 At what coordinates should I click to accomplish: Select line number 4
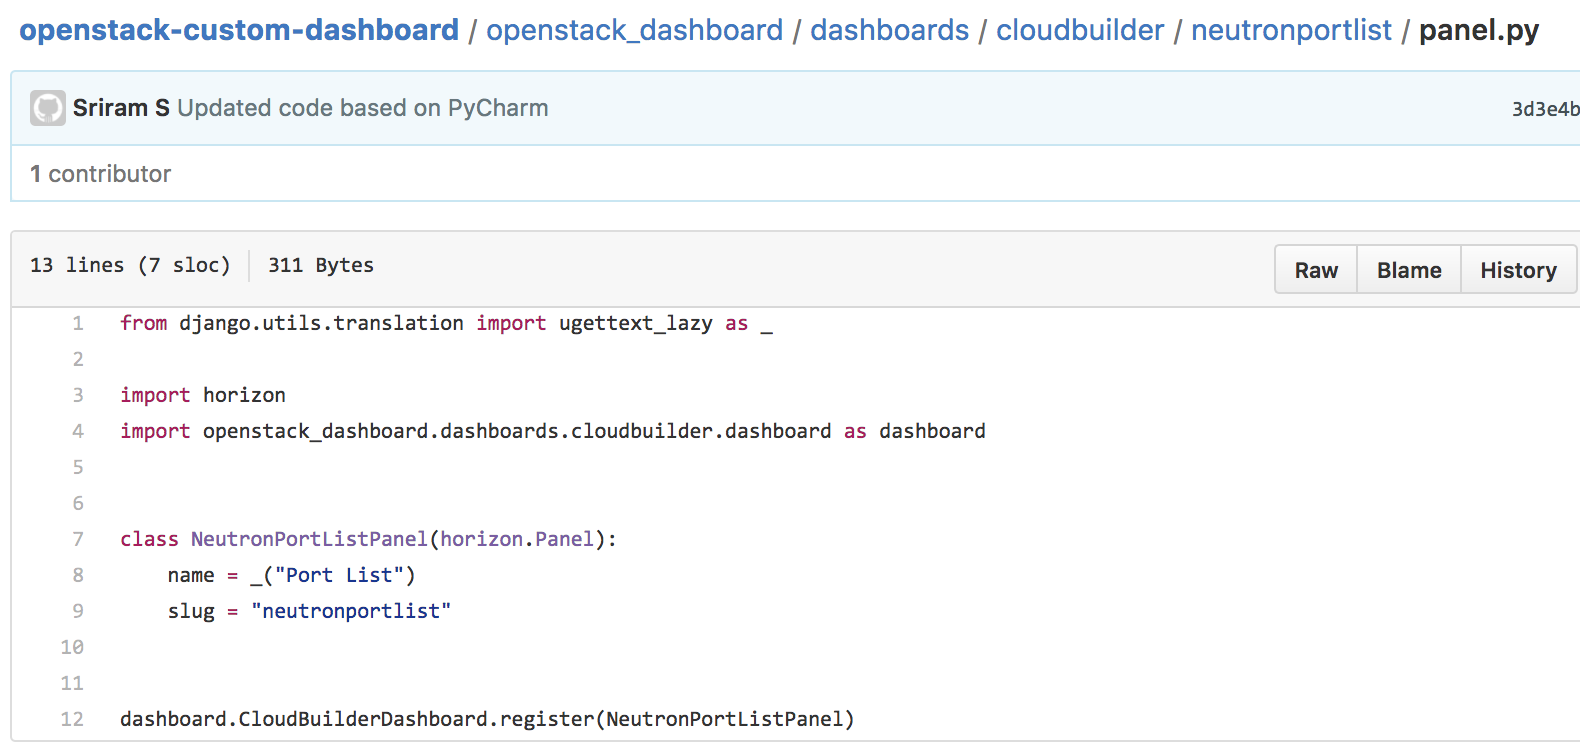tap(78, 431)
